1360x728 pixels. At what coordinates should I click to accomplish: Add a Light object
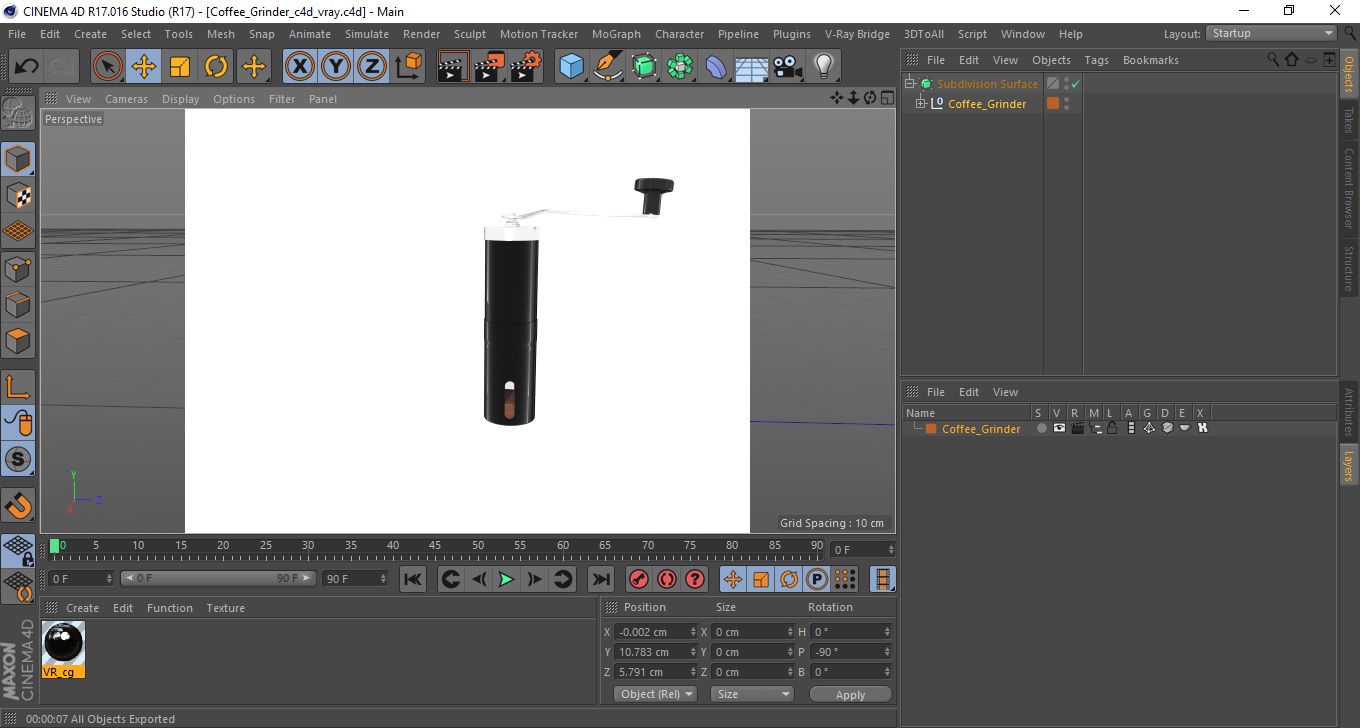(824, 67)
